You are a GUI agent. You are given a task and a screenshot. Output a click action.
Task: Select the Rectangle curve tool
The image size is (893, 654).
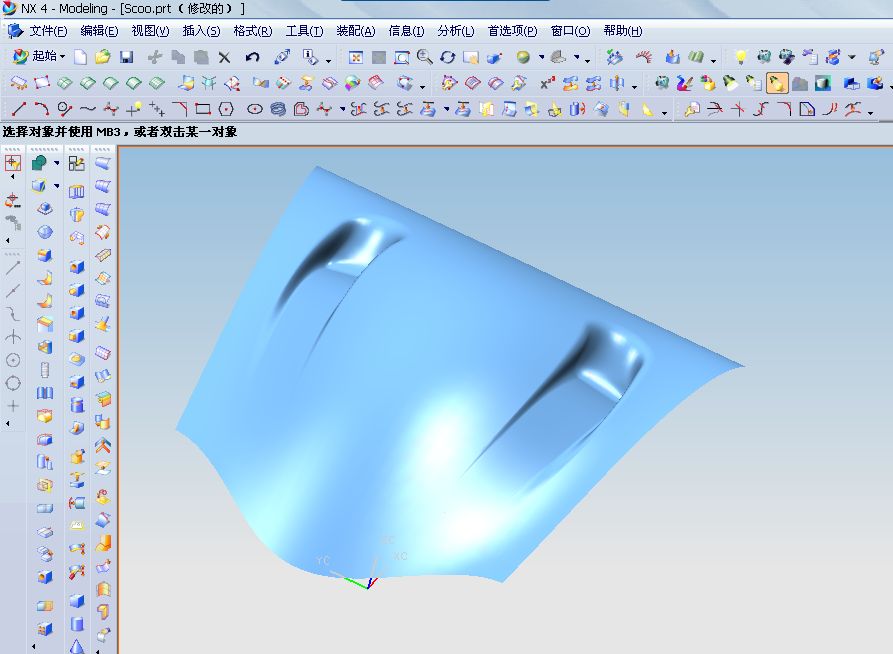coord(203,109)
